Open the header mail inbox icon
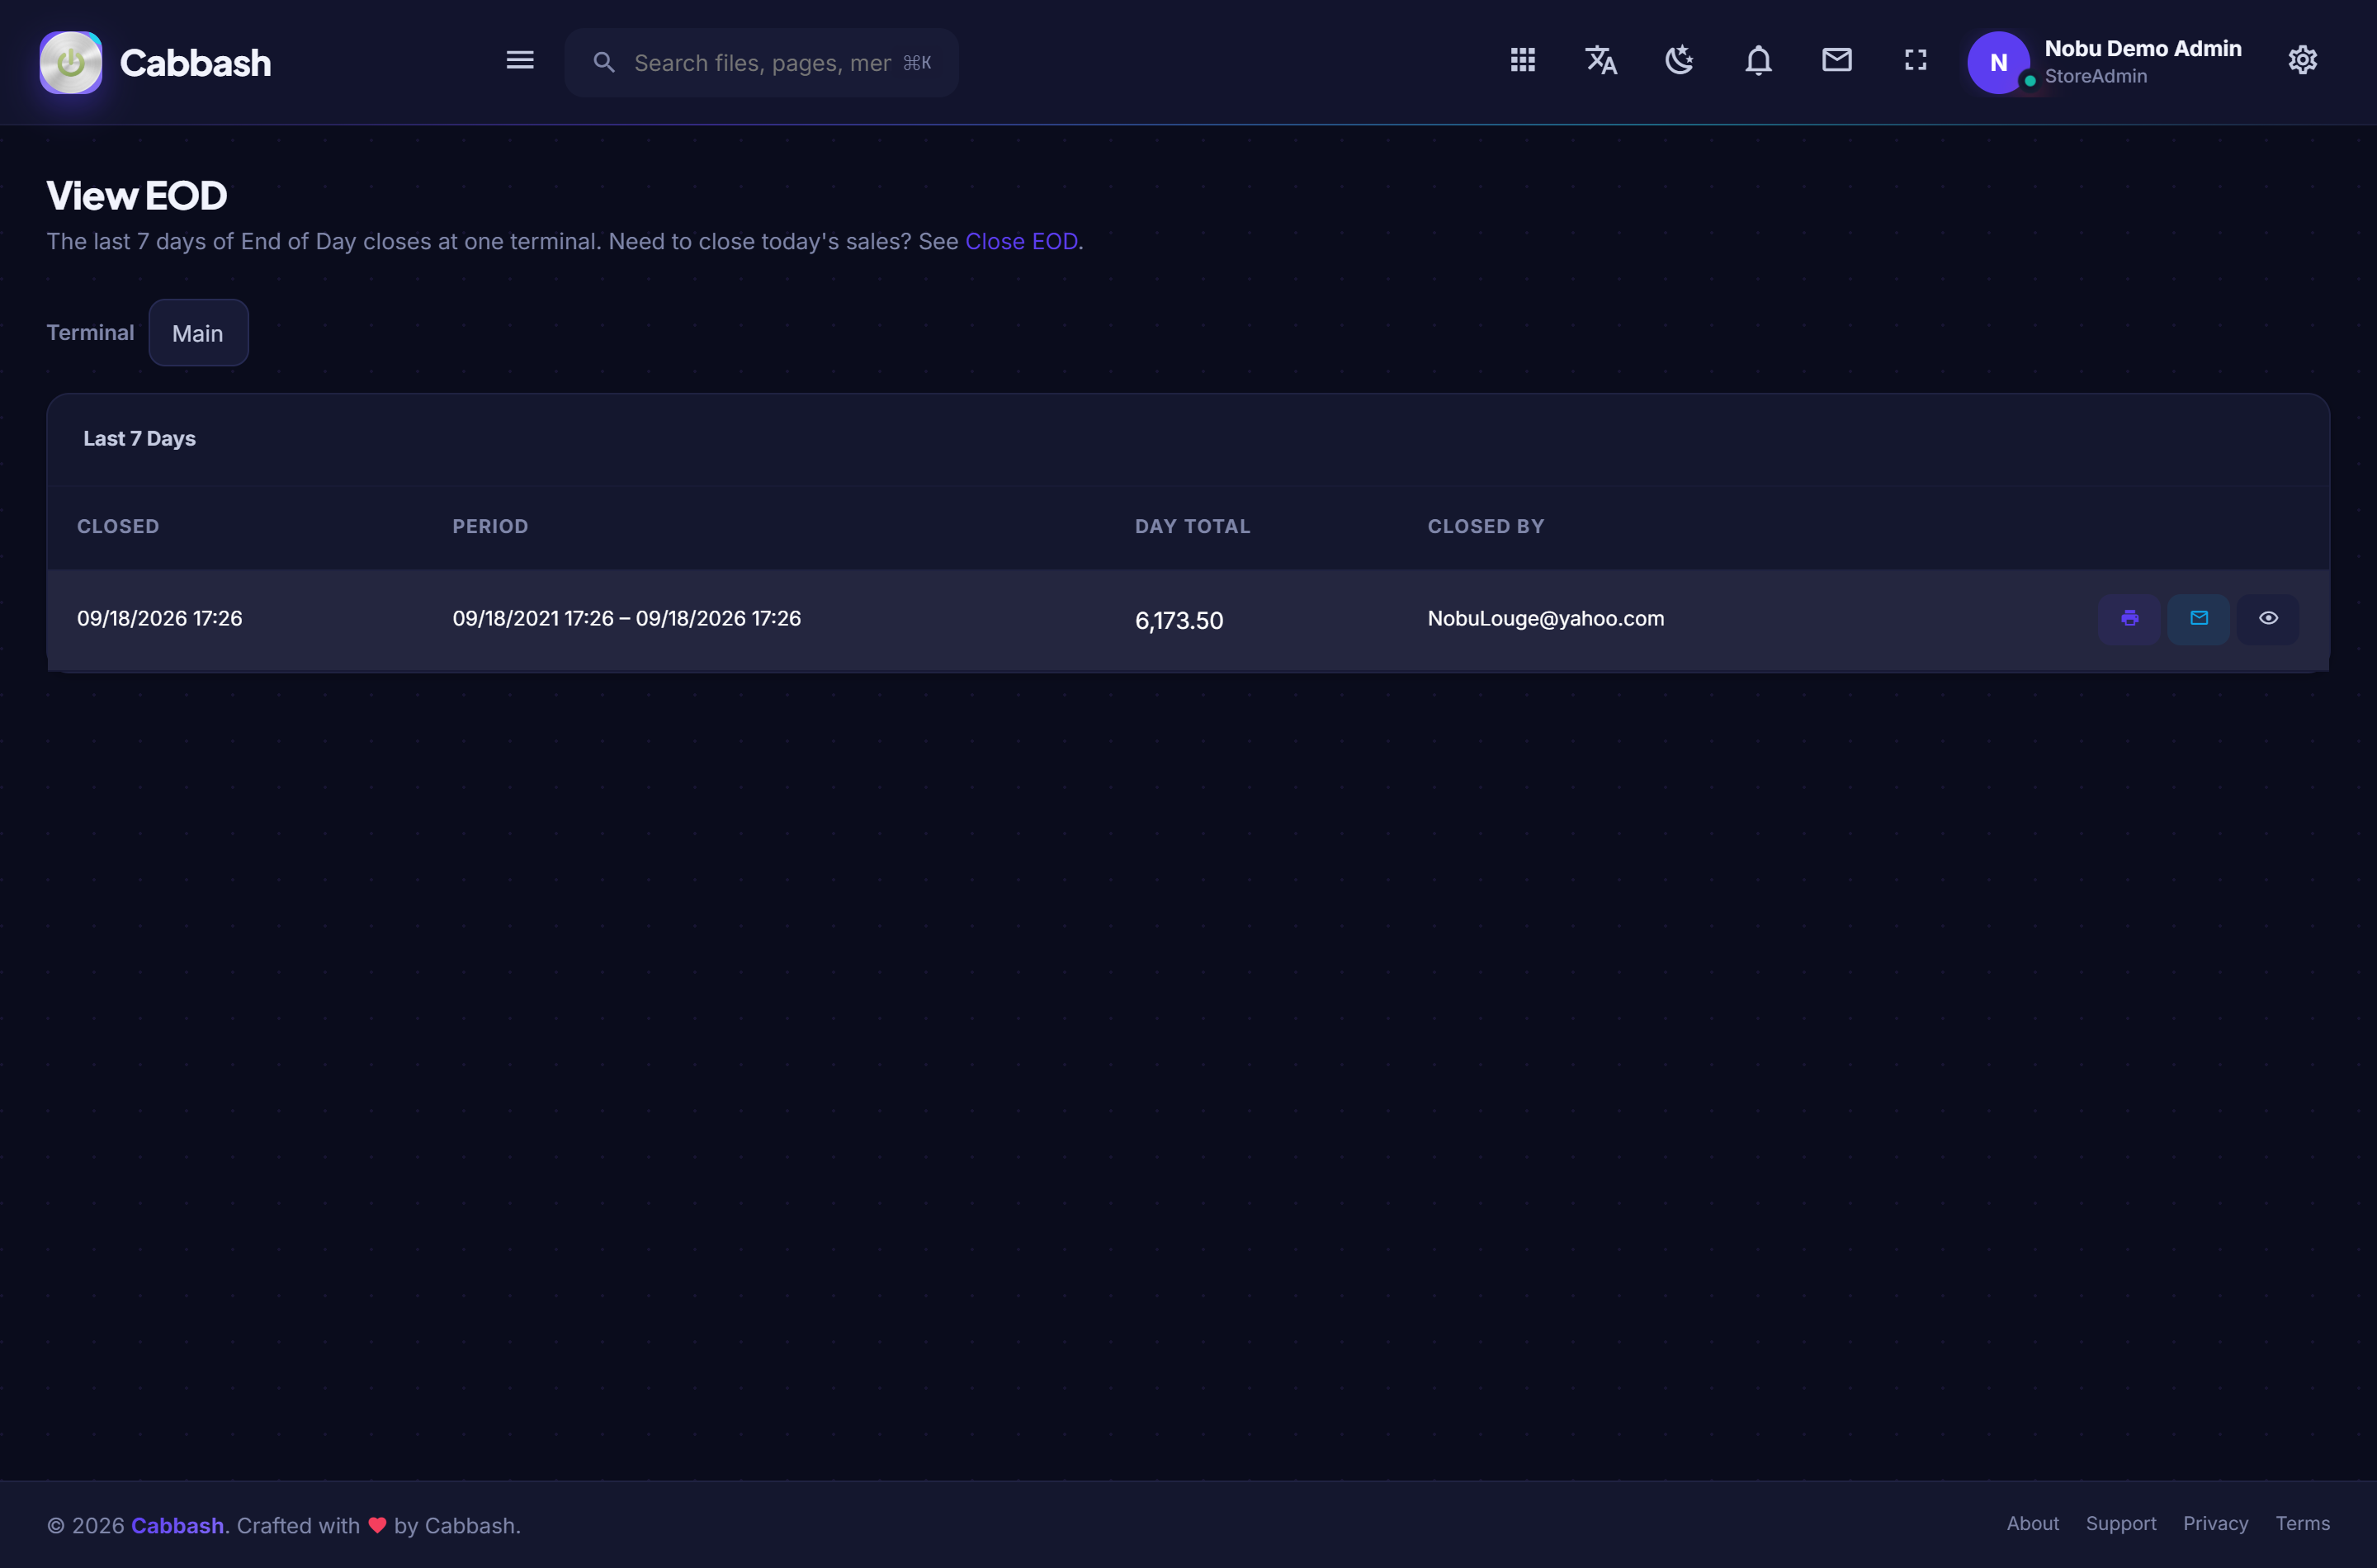Image resolution: width=2377 pixels, height=1568 pixels. click(1837, 60)
